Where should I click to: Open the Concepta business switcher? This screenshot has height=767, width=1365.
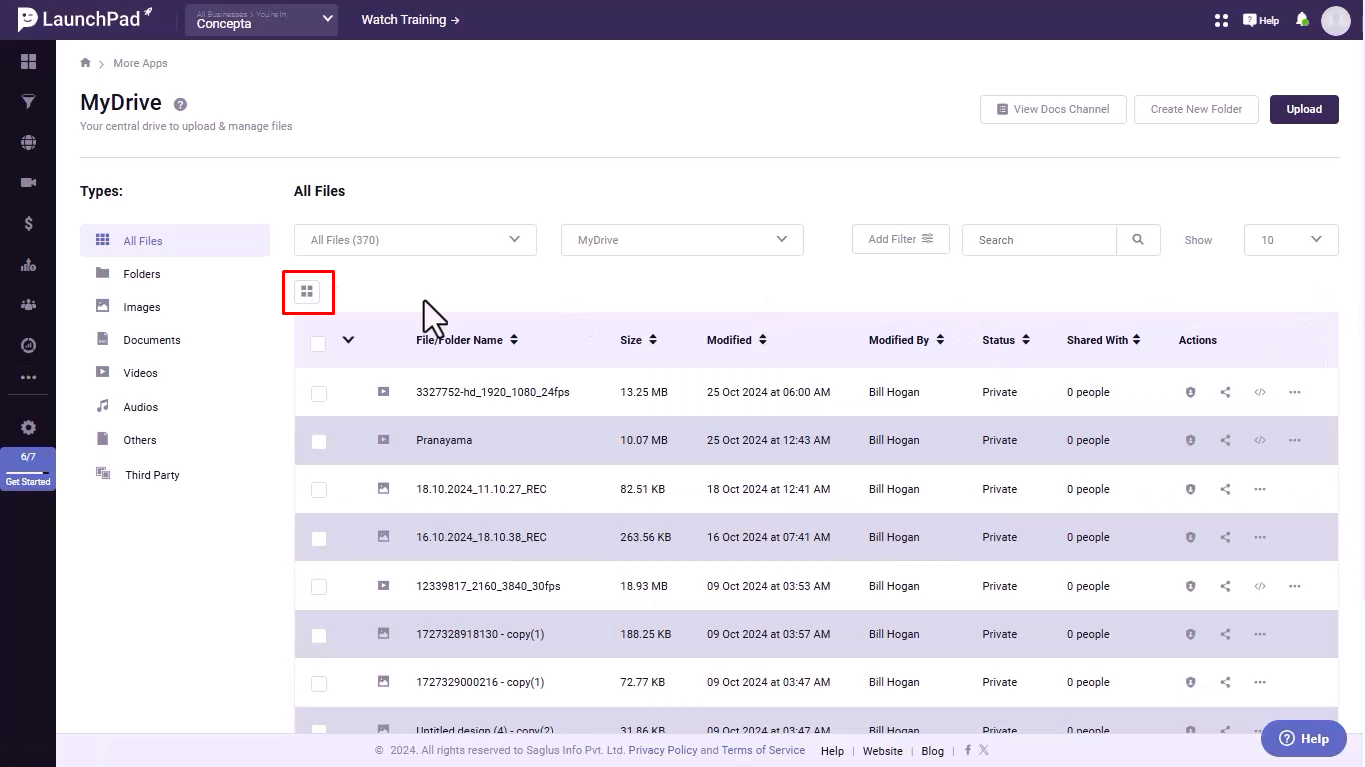(x=261, y=20)
